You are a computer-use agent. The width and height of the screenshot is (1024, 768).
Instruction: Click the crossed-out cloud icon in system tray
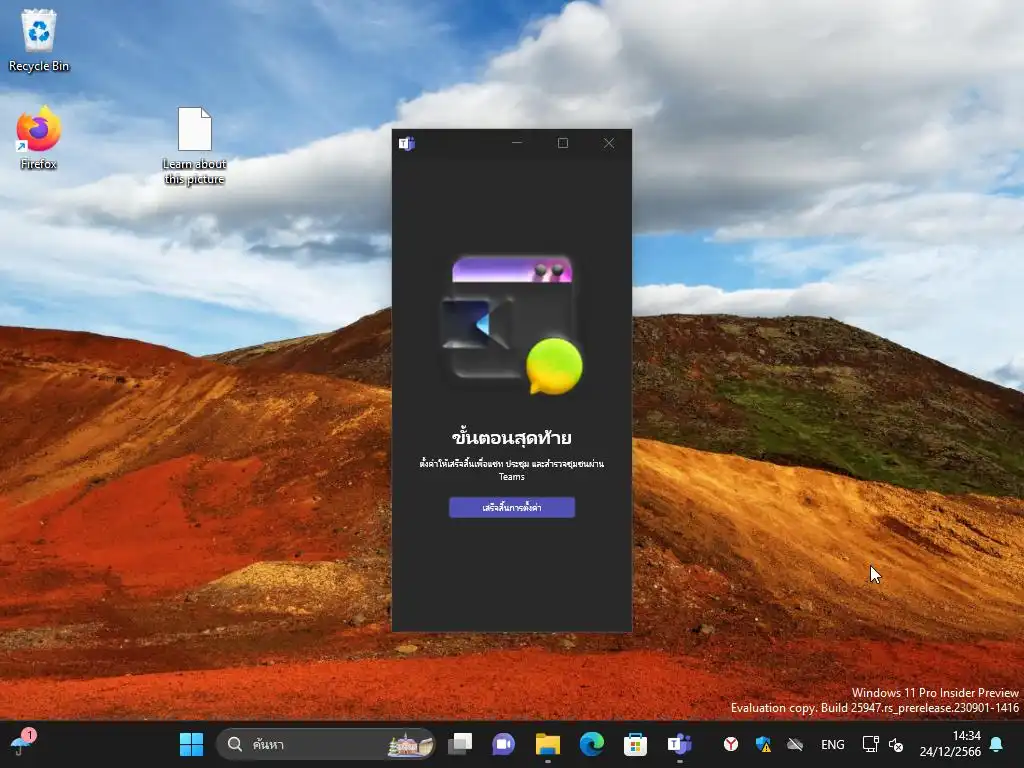tap(795, 744)
